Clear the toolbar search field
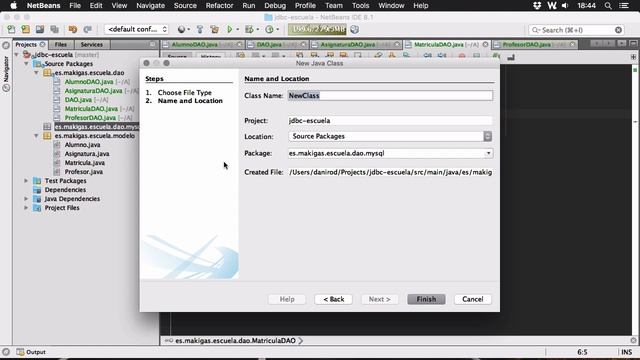Image resolution: width=640 pixels, height=360 pixels. [618, 30]
